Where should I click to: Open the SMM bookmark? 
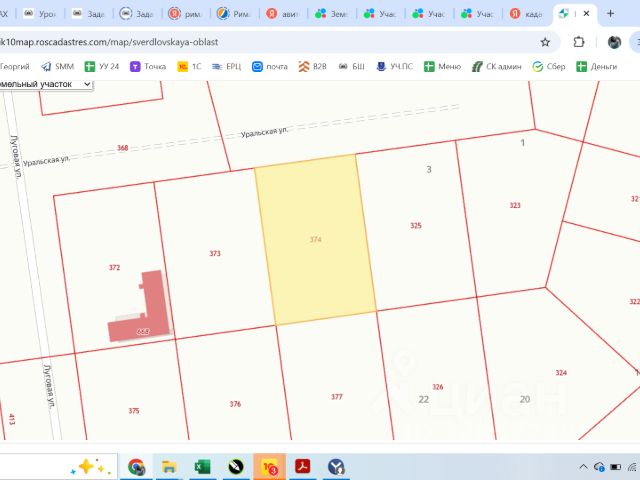pyautogui.click(x=58, y=67)
